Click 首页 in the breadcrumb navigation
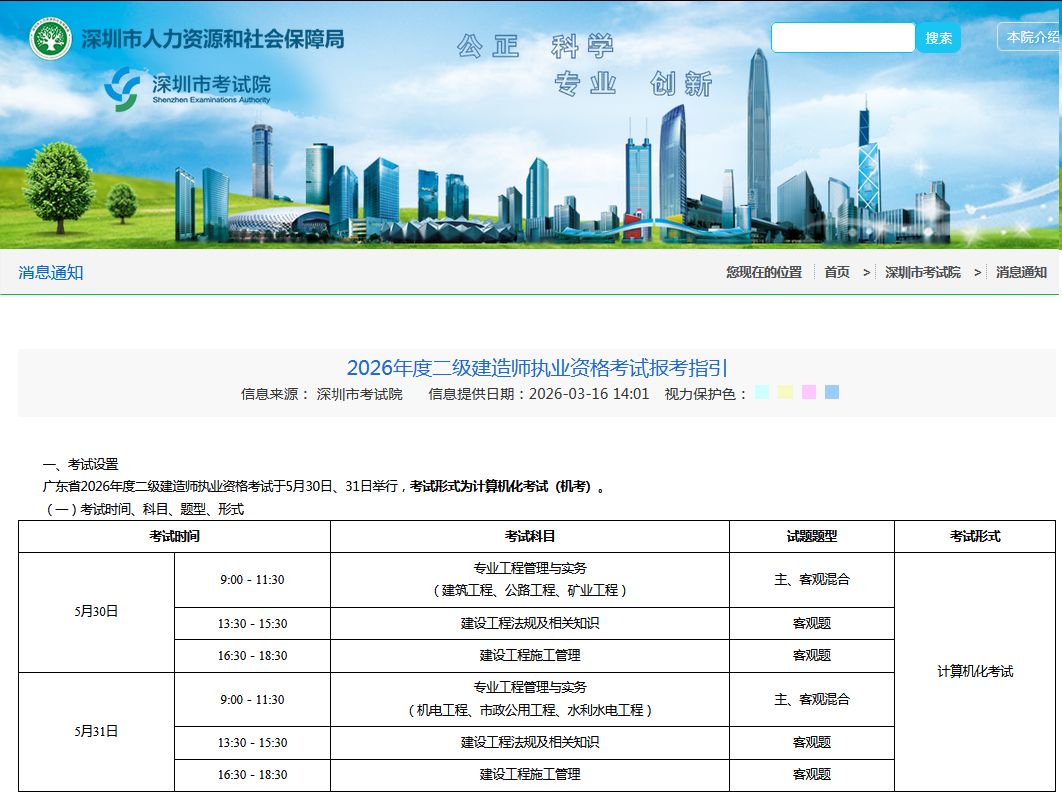This screenshot has height=793, width=1062. coord(836,271)
